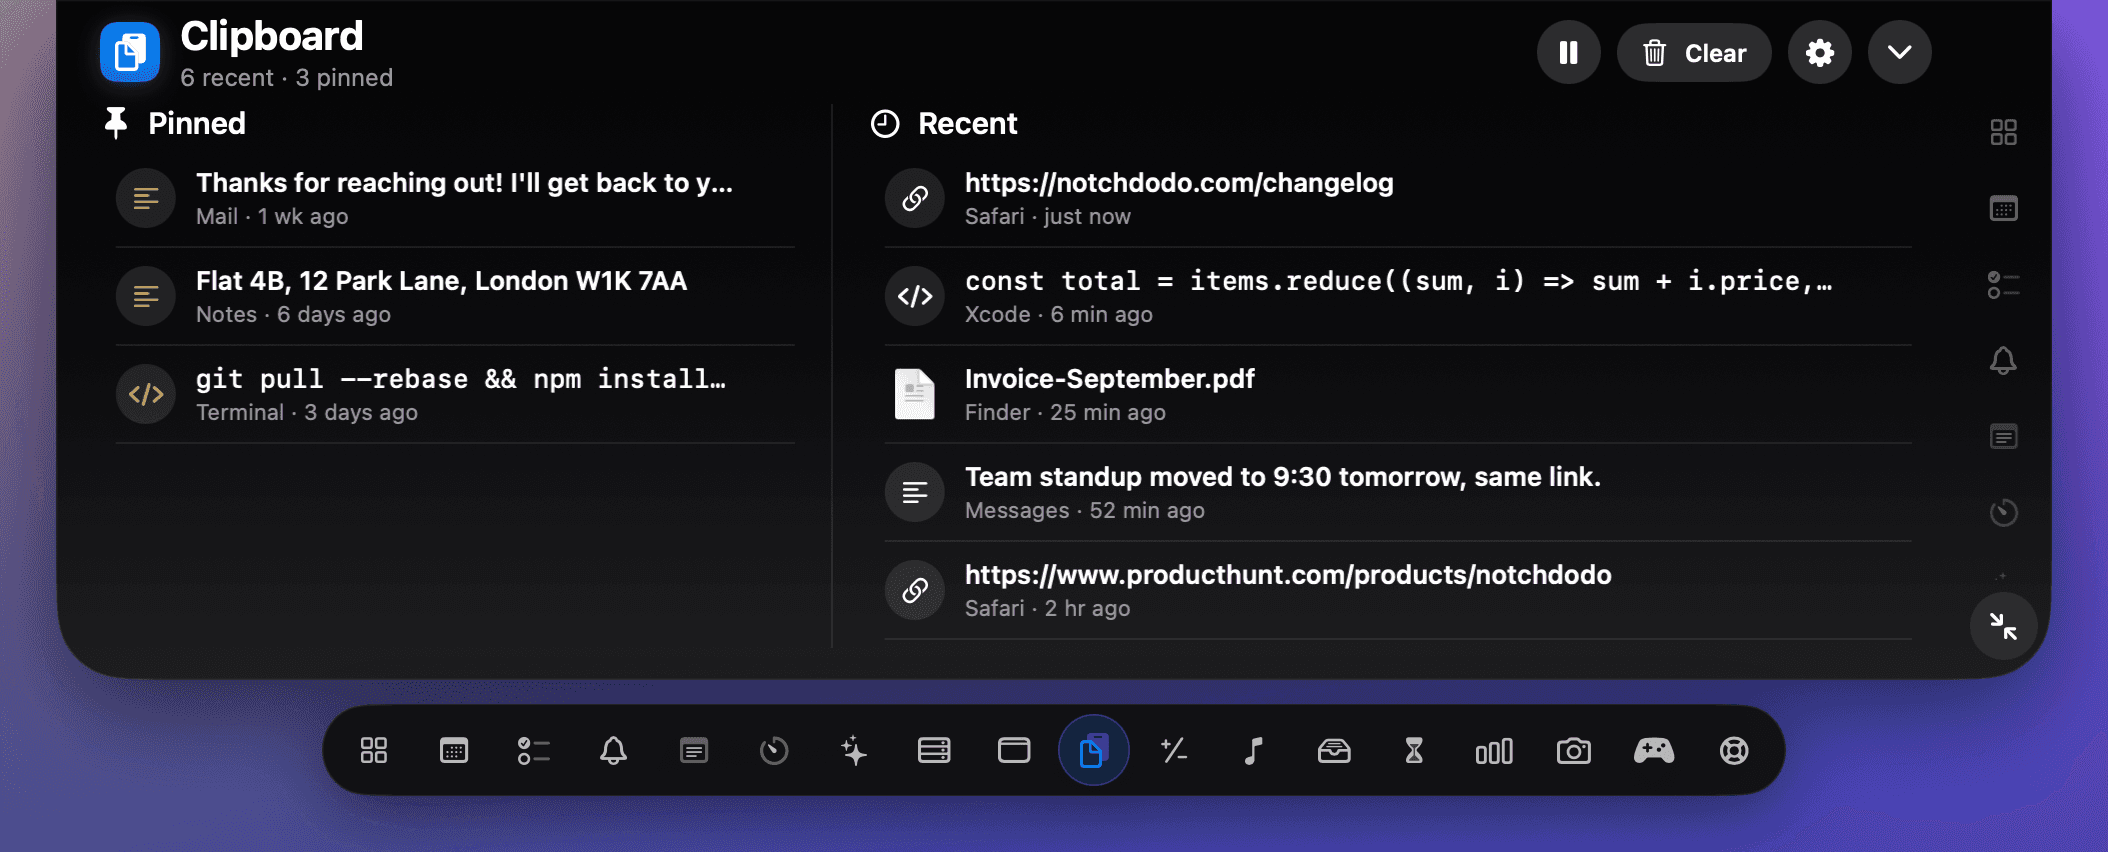The width and height of the screenshot is (2108, 852).
Task: Open the dashboard grid in the bottom dock
Action: click(374, 750)
